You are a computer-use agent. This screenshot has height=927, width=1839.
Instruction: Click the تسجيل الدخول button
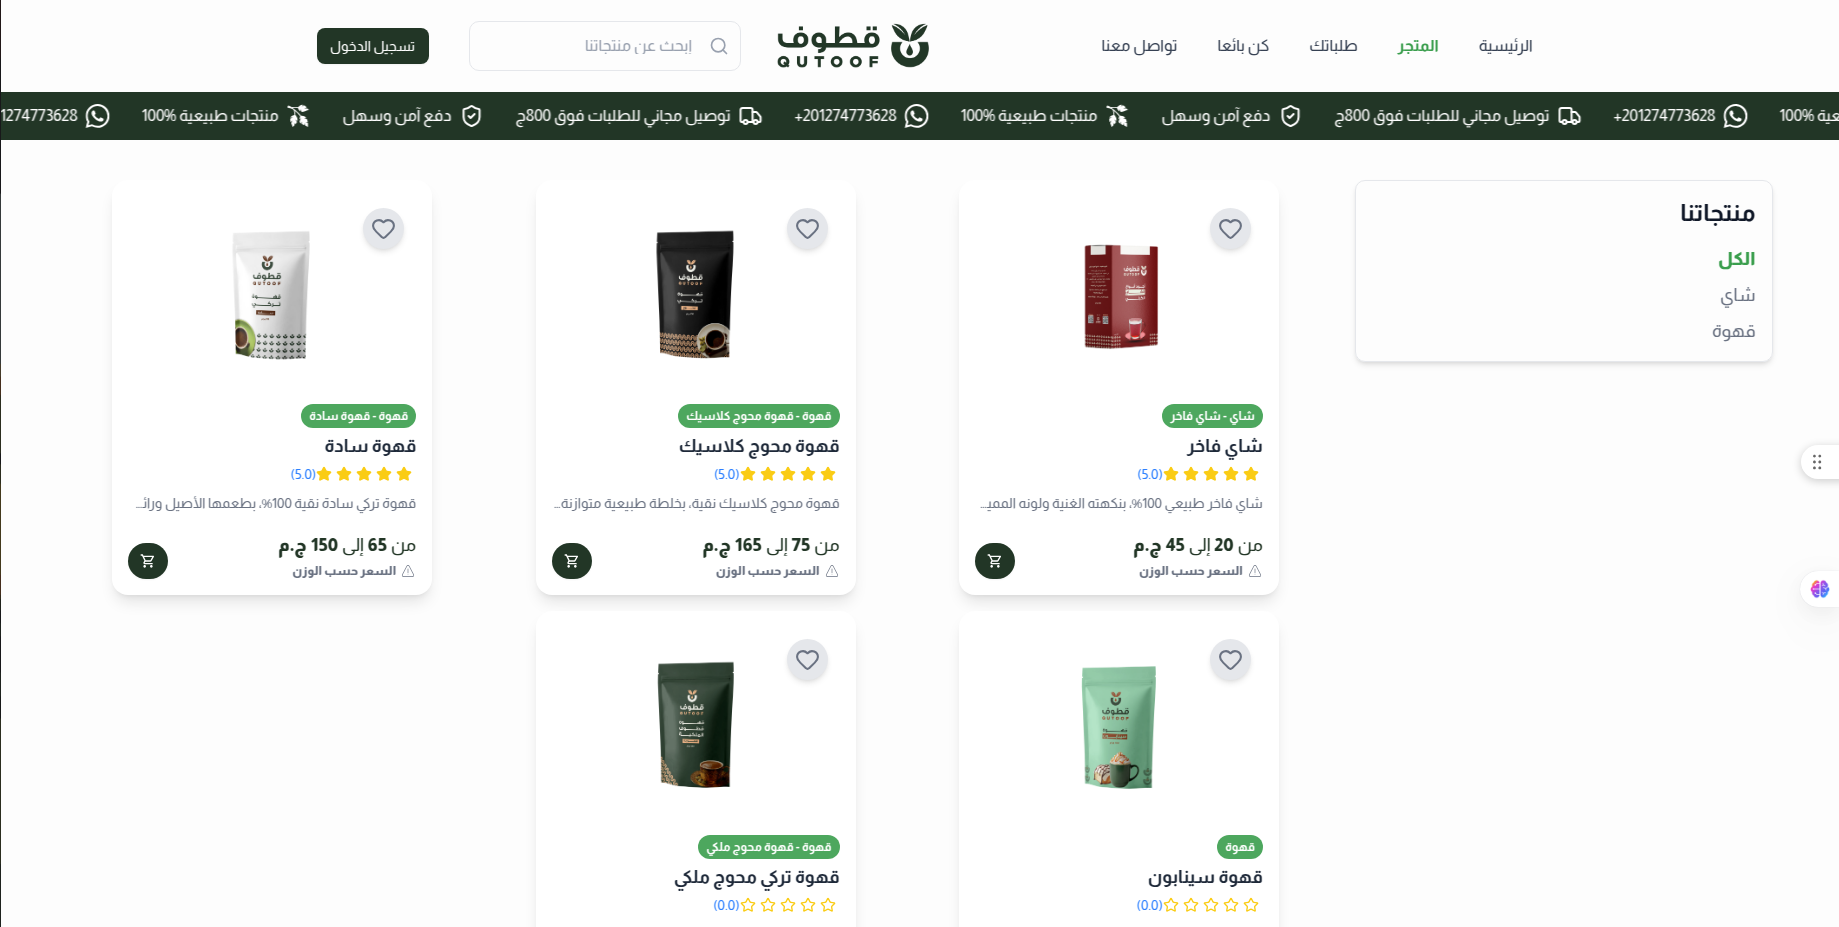click(373, 46)
